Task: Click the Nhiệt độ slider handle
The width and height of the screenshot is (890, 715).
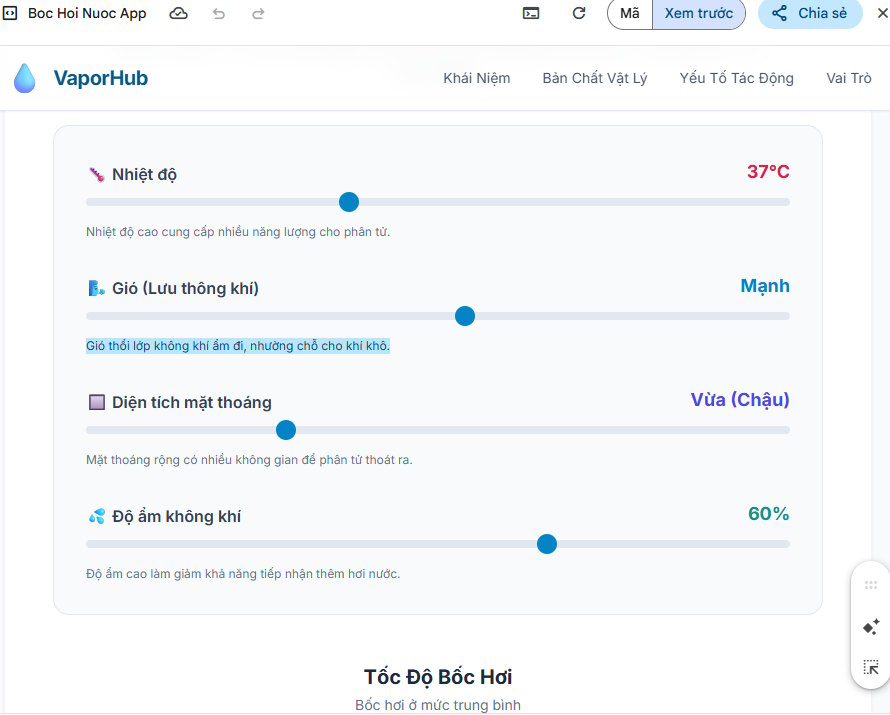Action: (349, 202)
